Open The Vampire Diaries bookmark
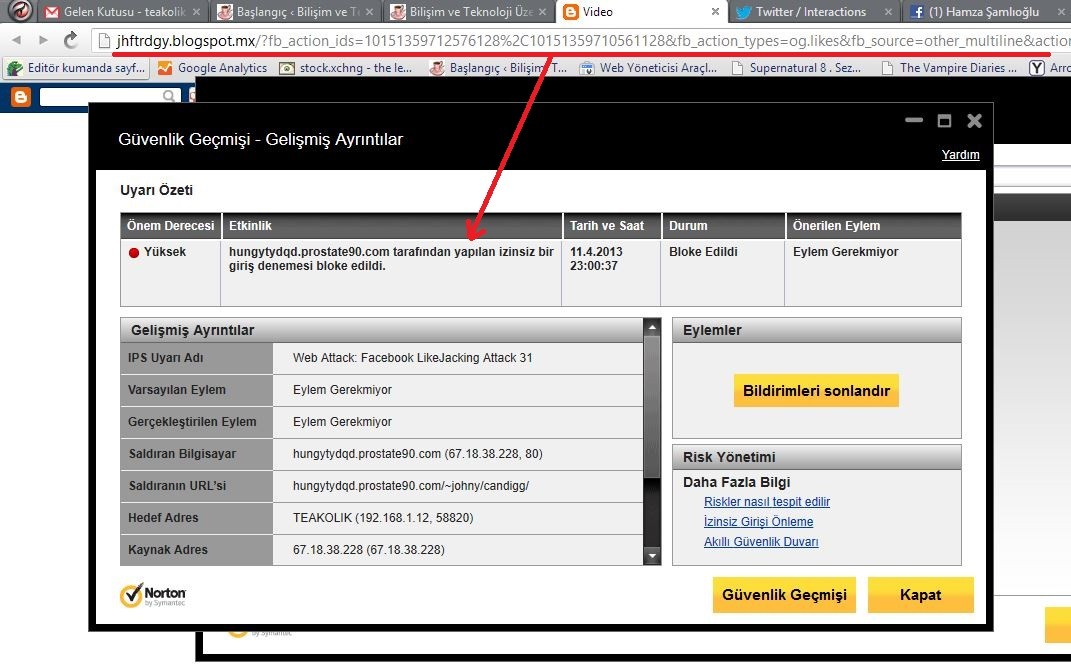1071x664 pixels. click(949, 68)
